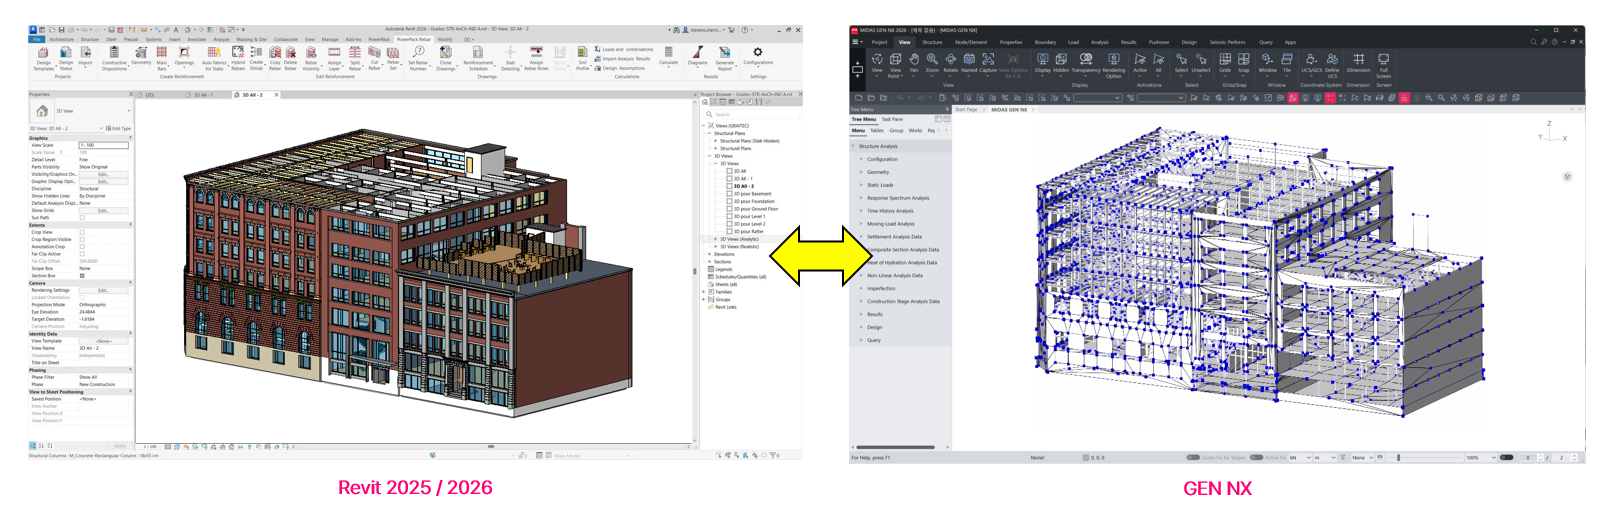Select the Main Bars reinforcement tool

162,58
